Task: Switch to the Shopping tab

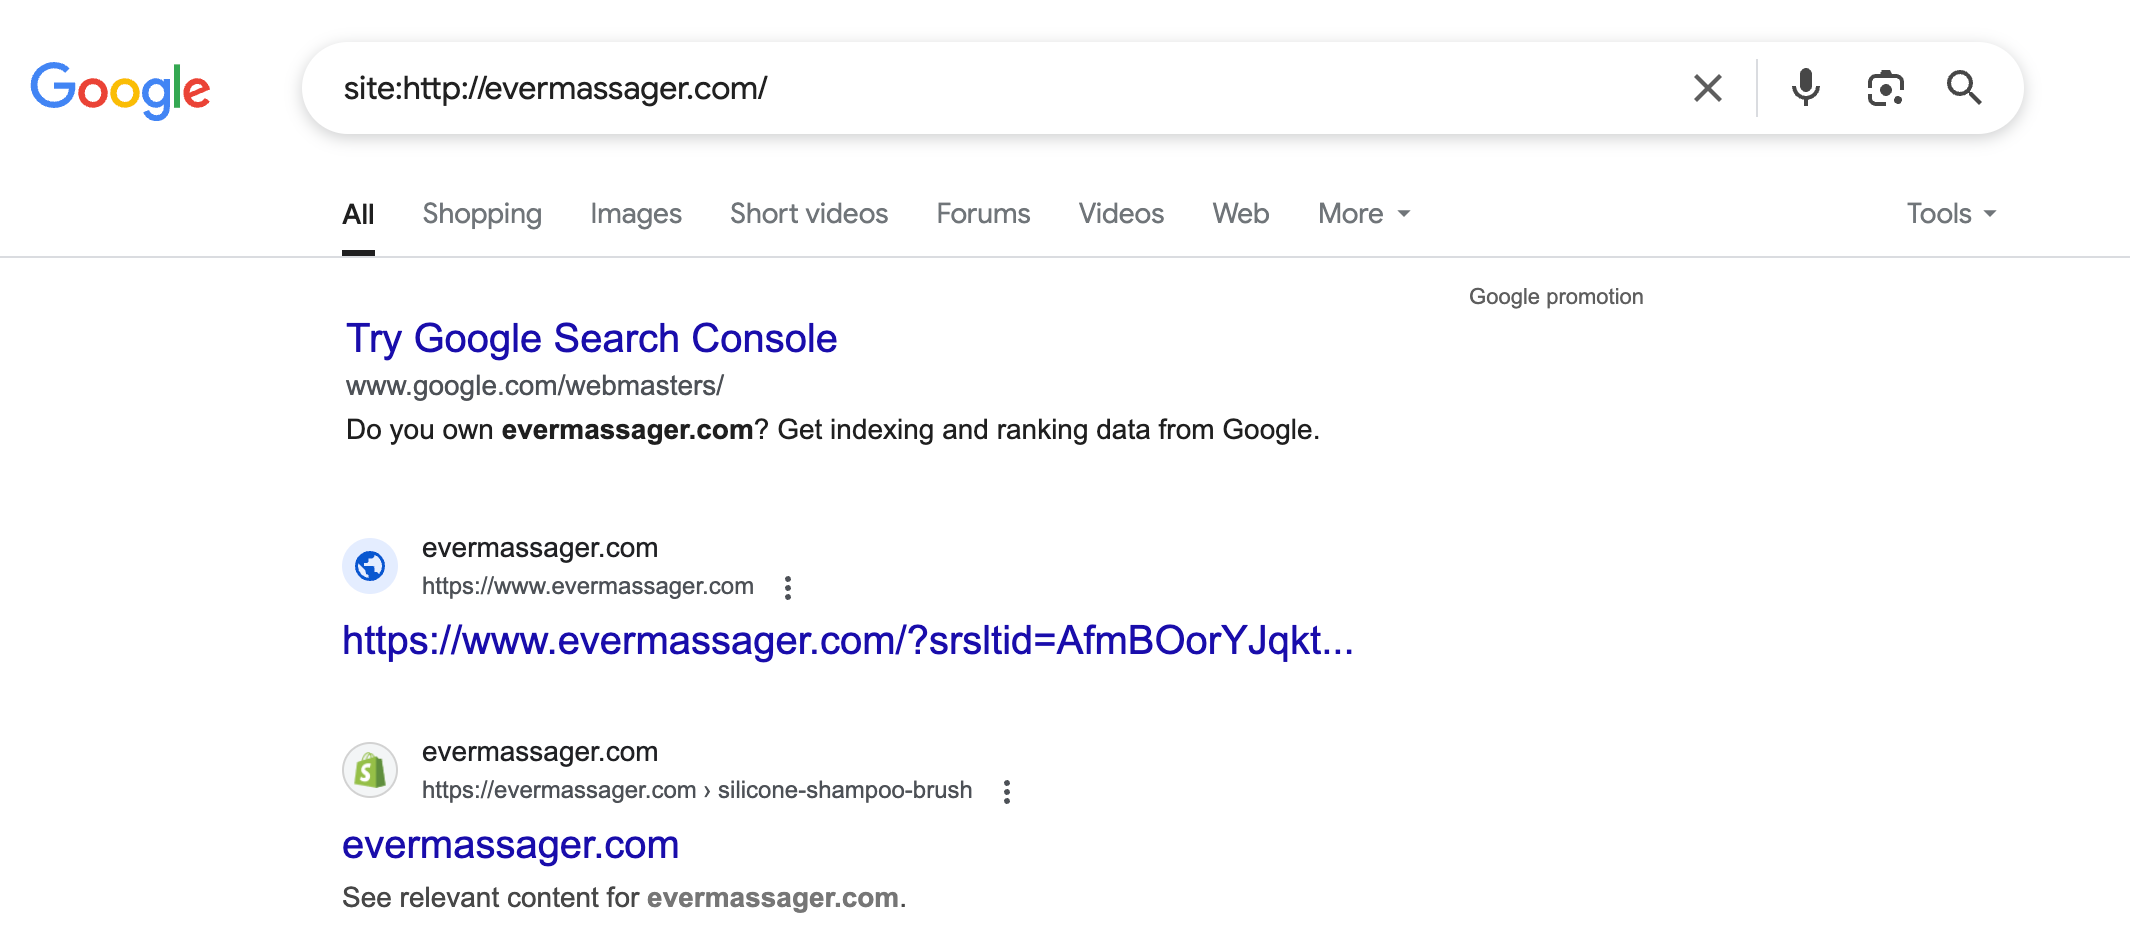Action: point(482,214)
